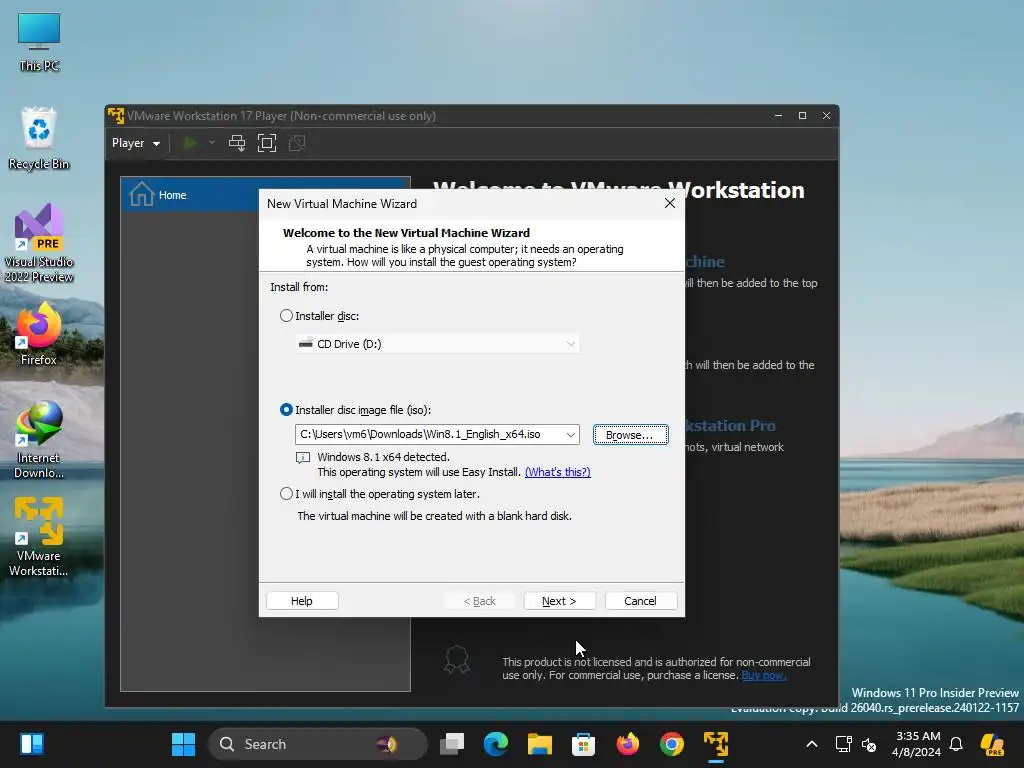1024x768 pixels.
Task: Maximize the VMware Workstation Player window
Action: tap(803, 116)
